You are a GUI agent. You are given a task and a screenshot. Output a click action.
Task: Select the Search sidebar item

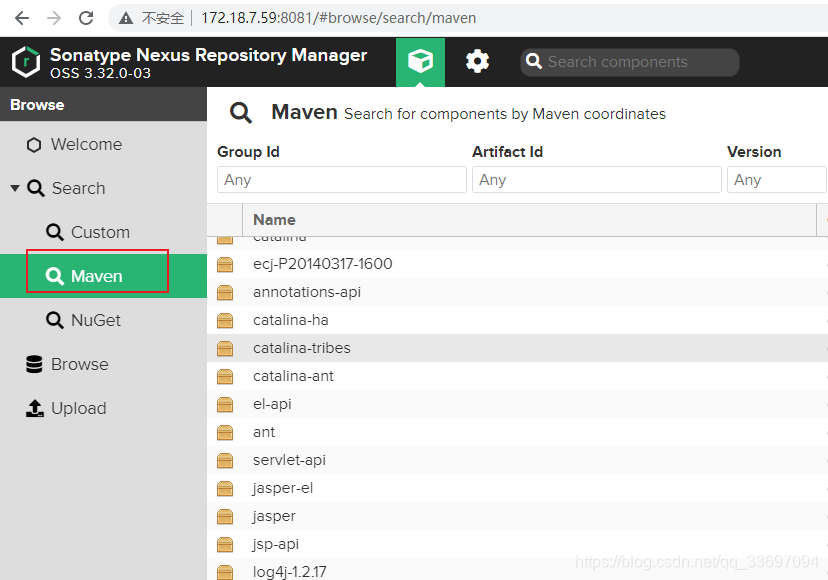click(104, 188)
